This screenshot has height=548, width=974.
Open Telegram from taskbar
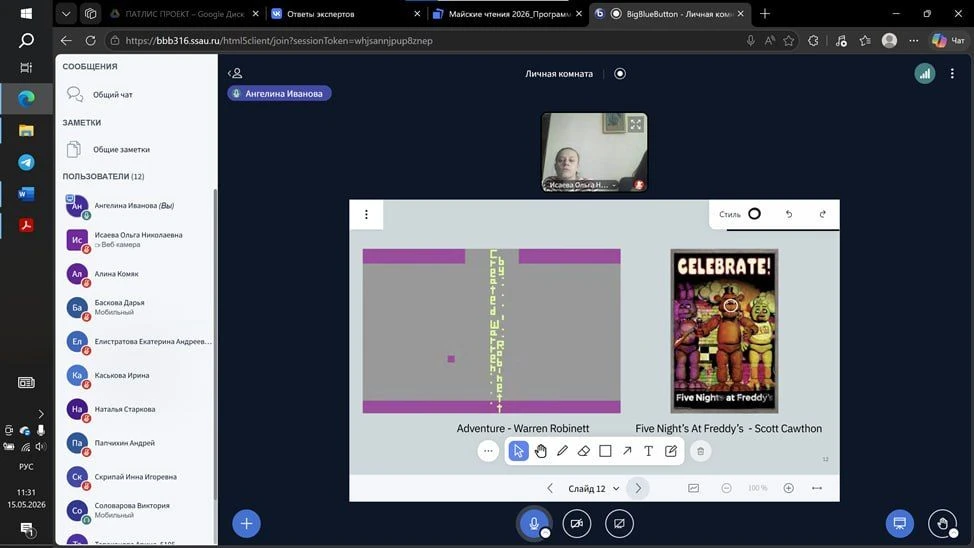pos(26,162)
